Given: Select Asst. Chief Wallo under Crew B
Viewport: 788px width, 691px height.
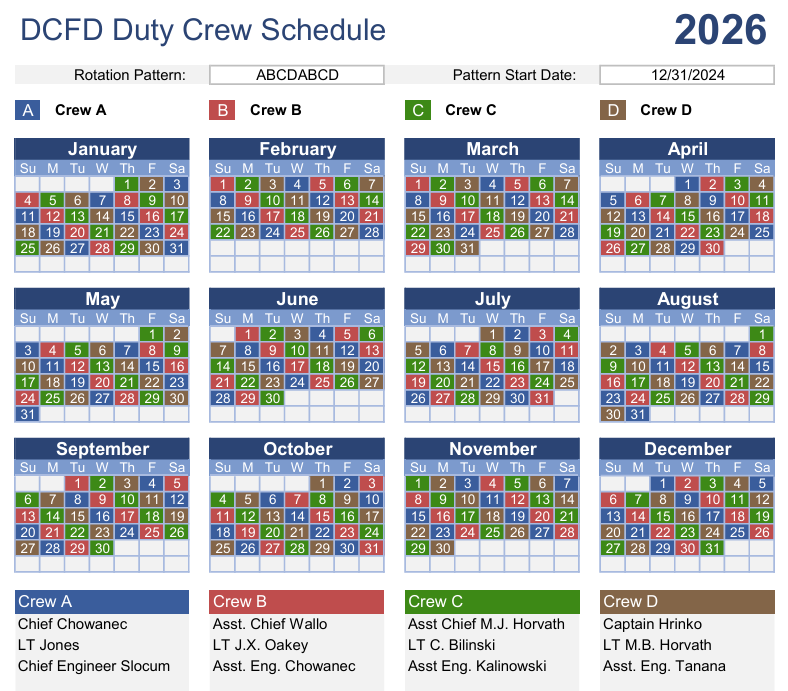Looking at the screenshot, I should click(270, 624).
